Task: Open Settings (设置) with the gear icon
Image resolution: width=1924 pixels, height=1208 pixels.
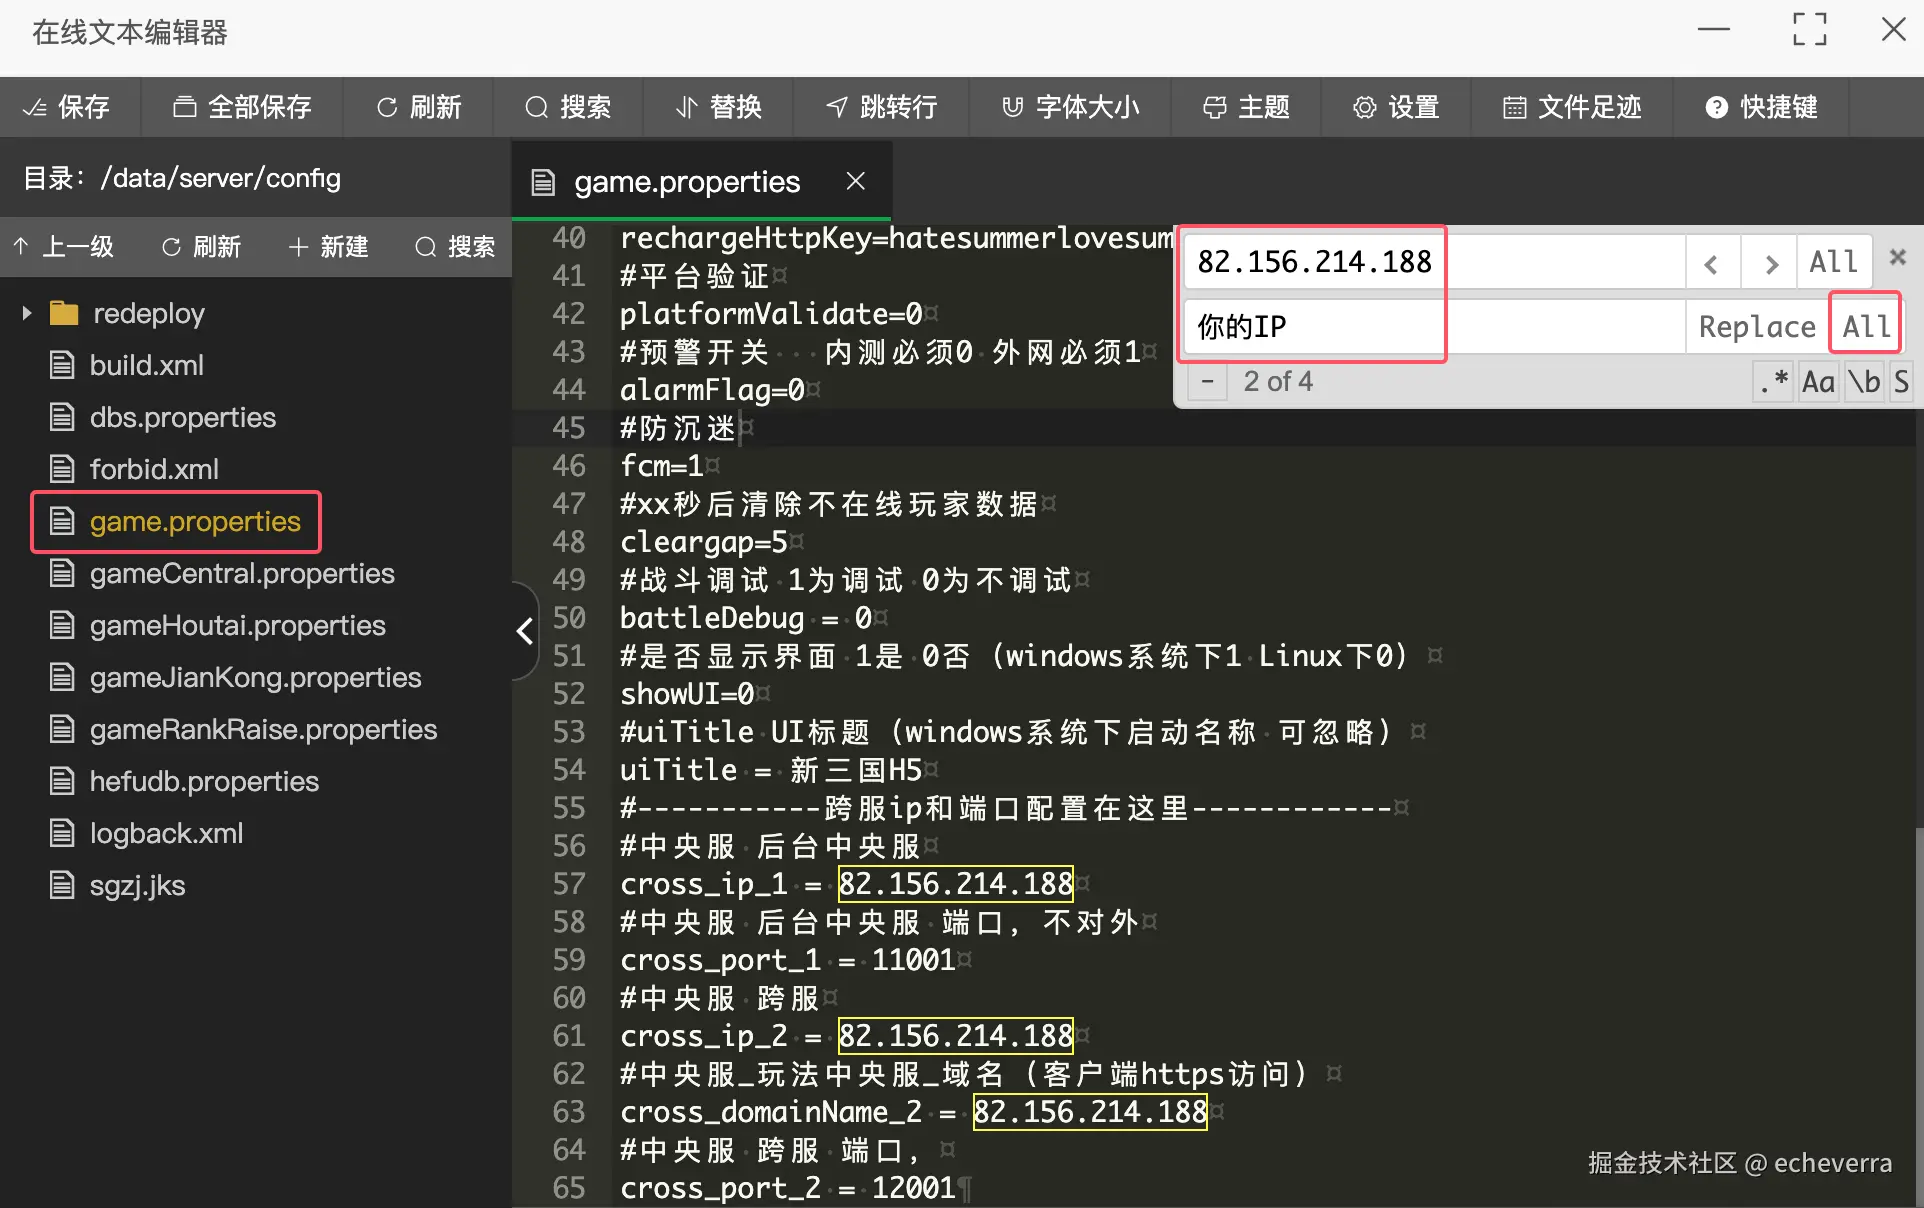Action: (1365, 107)
